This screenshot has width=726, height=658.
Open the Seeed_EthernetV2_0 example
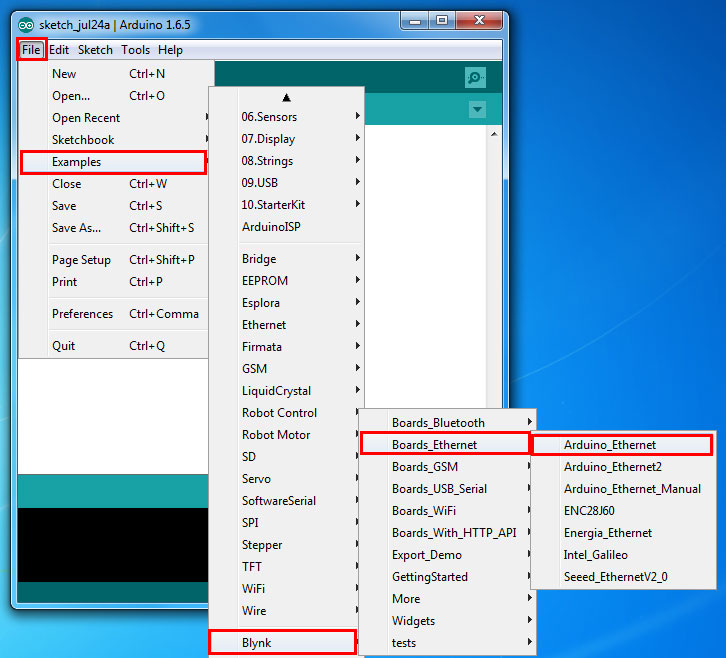[x=623, y=577]
